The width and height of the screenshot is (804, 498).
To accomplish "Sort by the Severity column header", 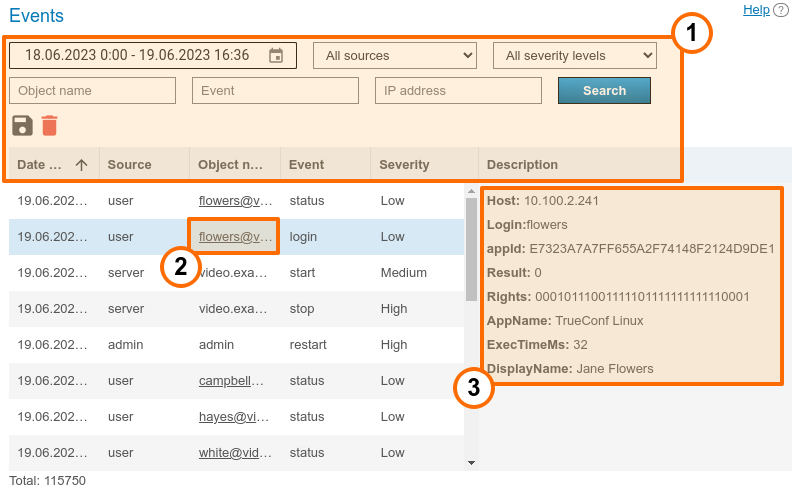I will (x=404, y=165).
